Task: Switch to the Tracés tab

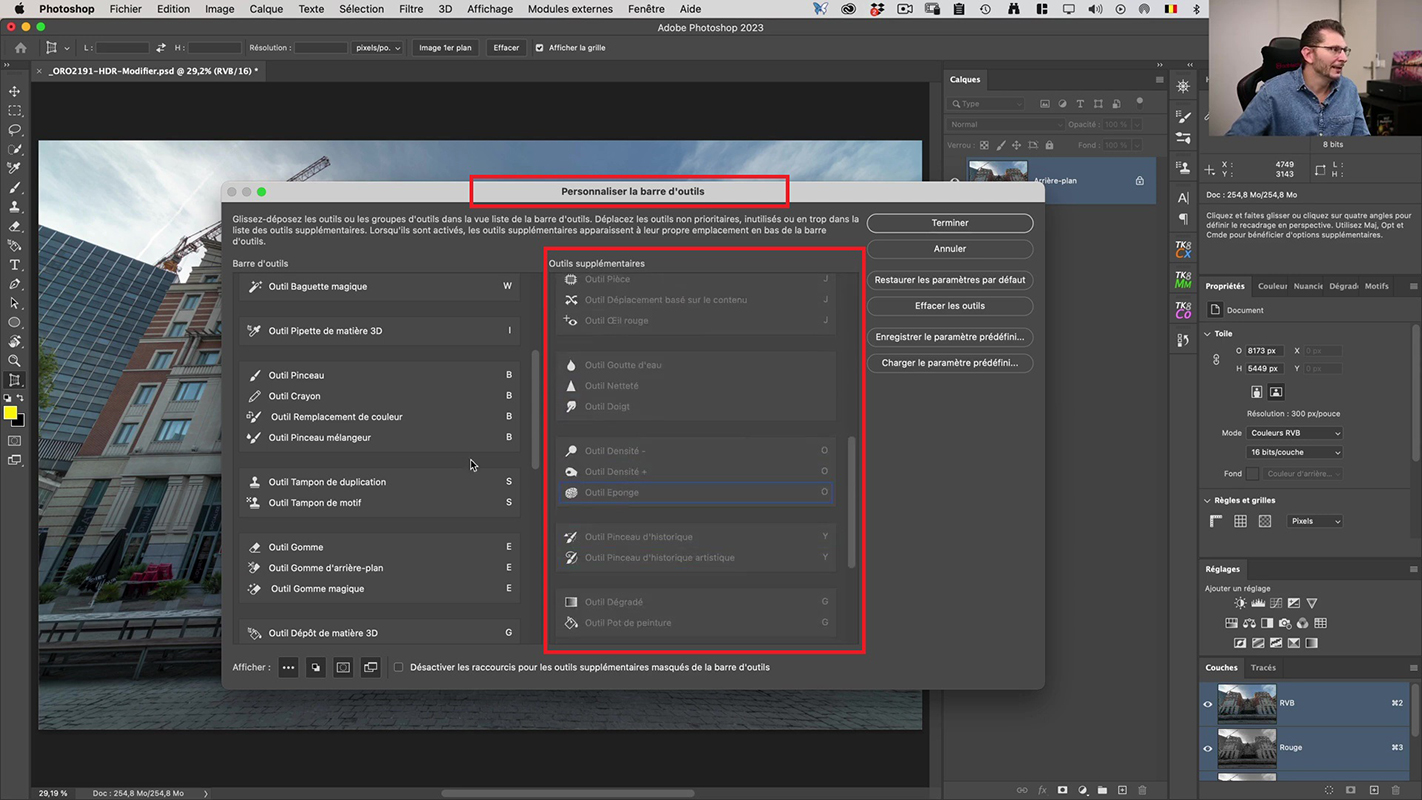Action: tap(1263, 668)
